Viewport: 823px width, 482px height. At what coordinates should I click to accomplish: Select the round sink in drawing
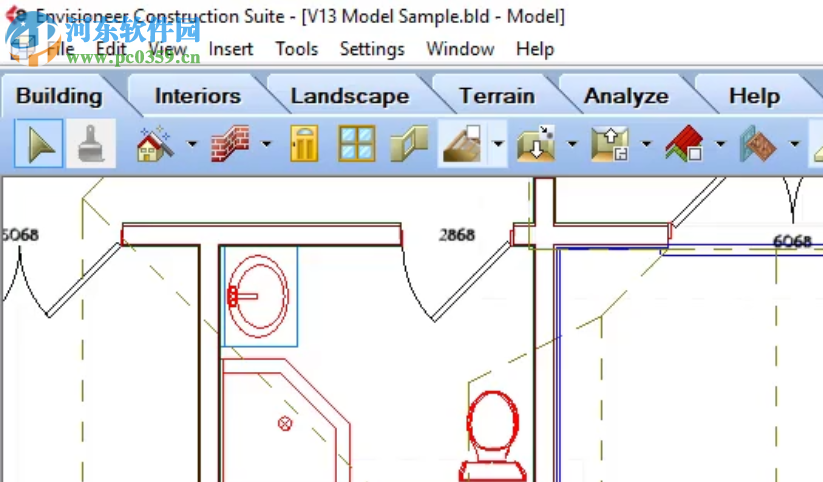point(258,296)
